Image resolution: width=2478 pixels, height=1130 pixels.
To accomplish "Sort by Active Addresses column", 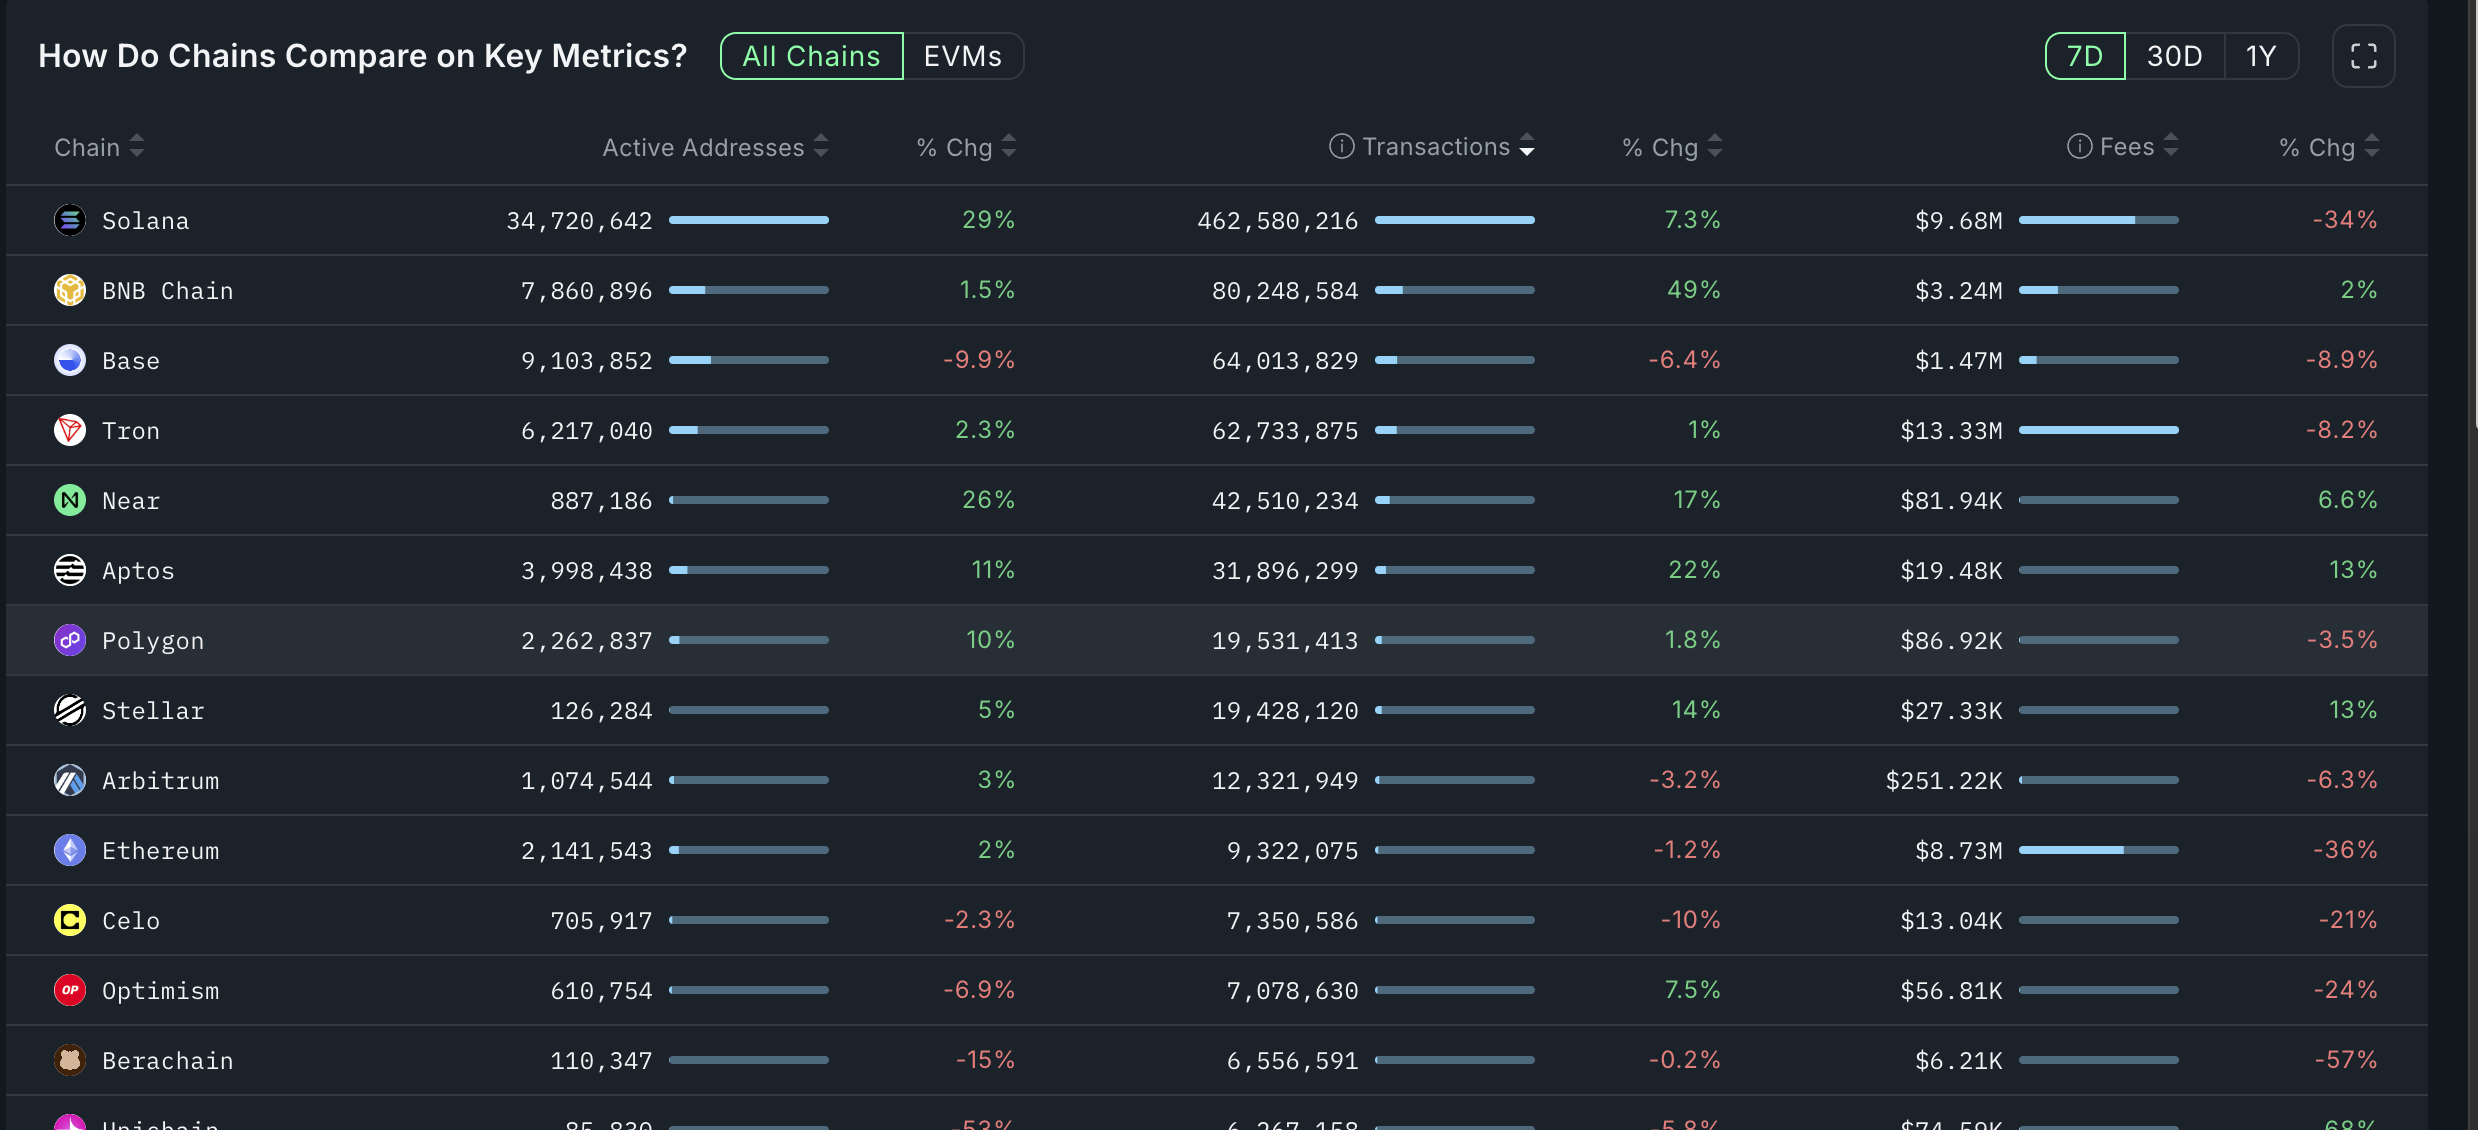I will (x=715, y=147).
